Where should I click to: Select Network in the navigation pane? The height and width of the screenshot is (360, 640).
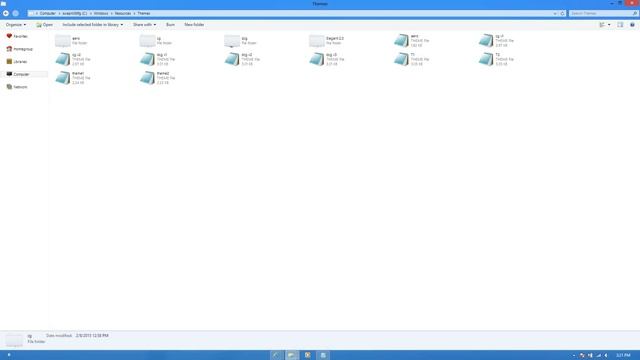(x=17, y=87)
